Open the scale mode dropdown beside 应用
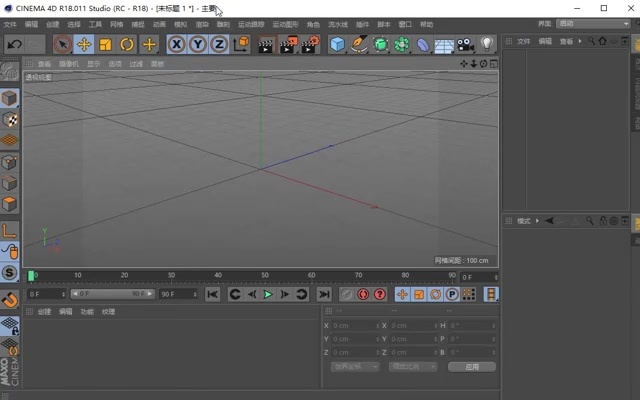The width and height of the screenshot is (640, 400). point(411,367)
